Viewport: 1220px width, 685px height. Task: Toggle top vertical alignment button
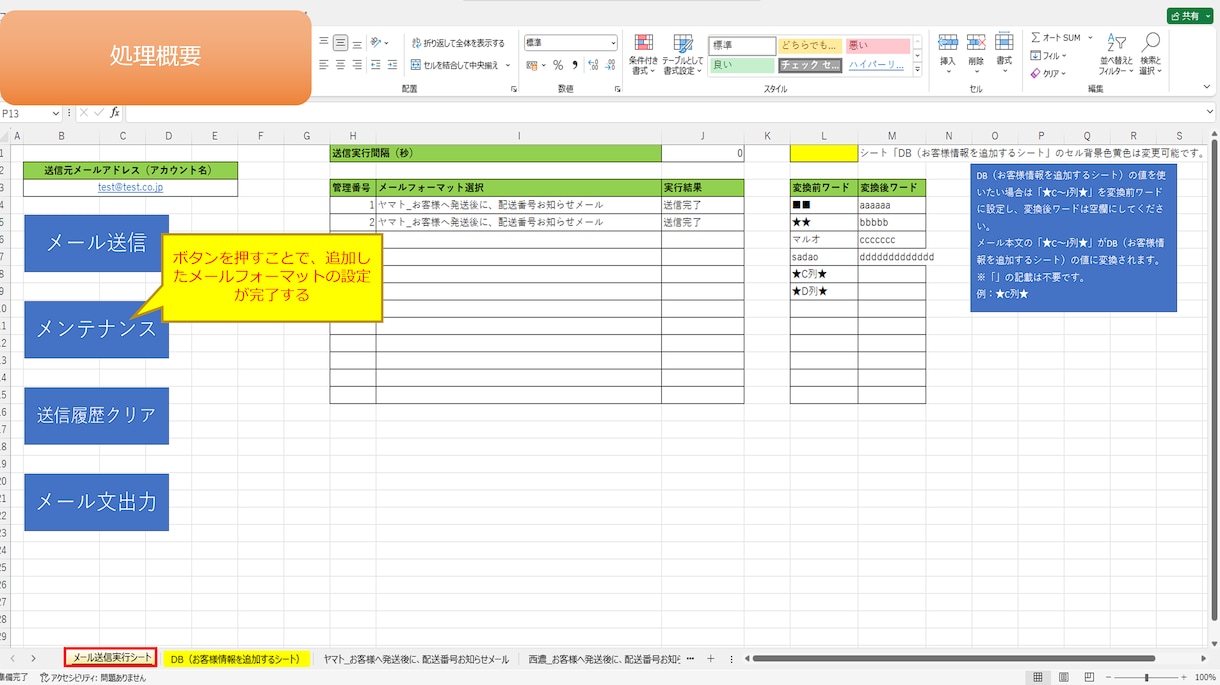tap(324, 43)
